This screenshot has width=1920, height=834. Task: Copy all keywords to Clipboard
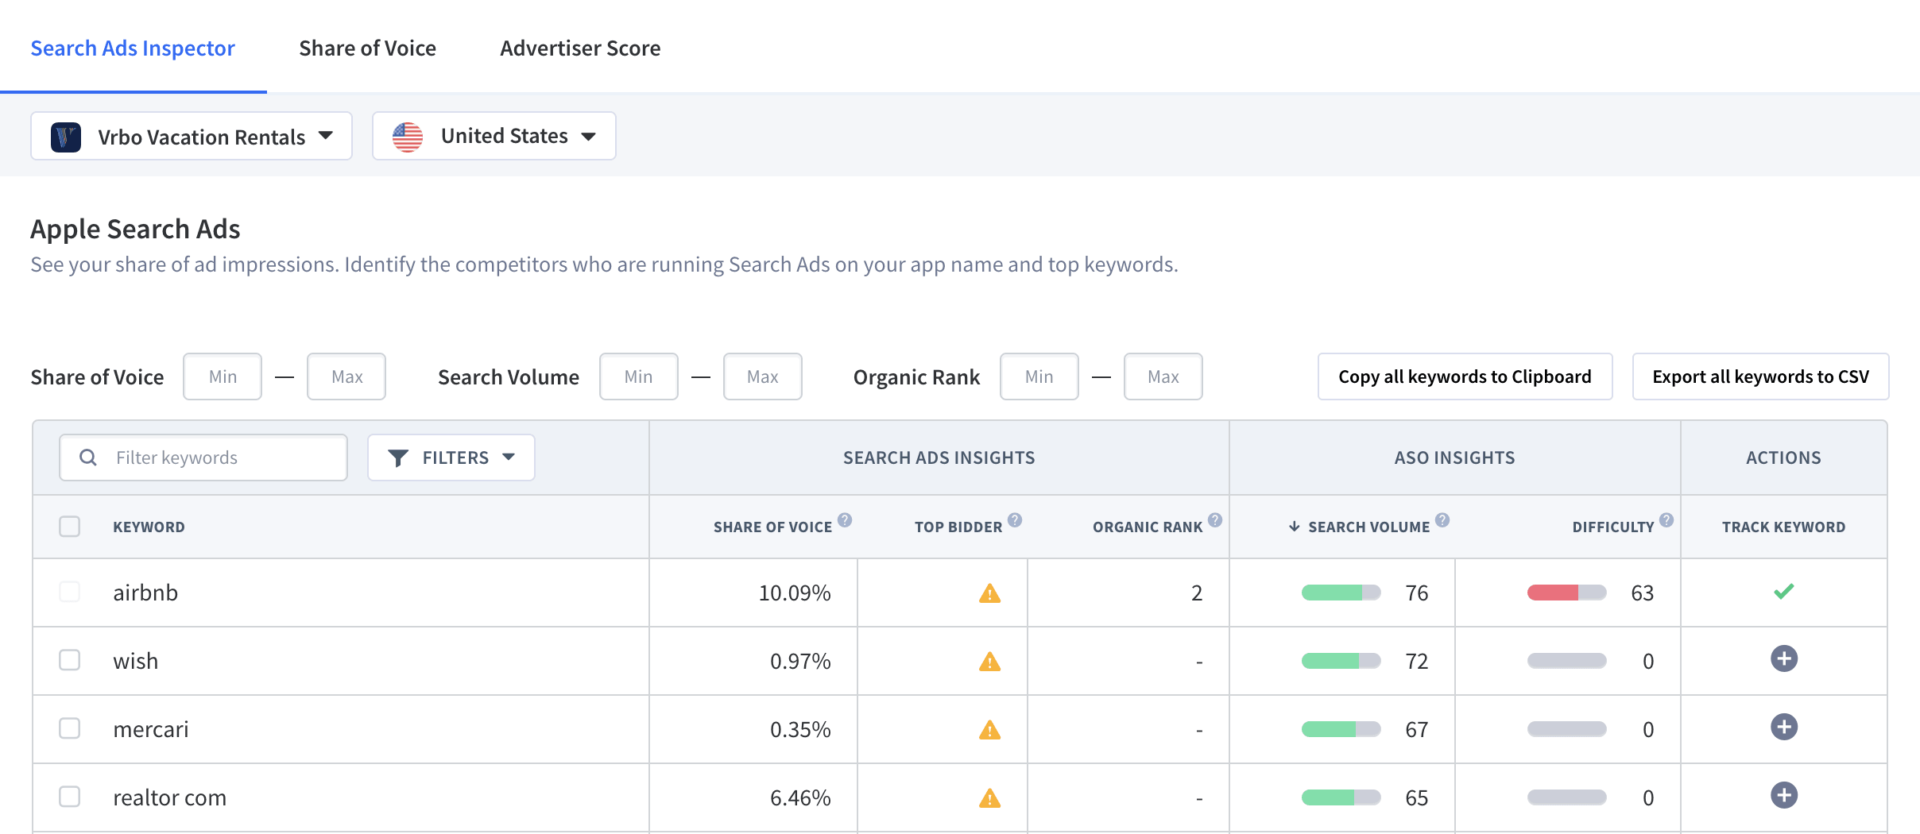[1465, 377]
